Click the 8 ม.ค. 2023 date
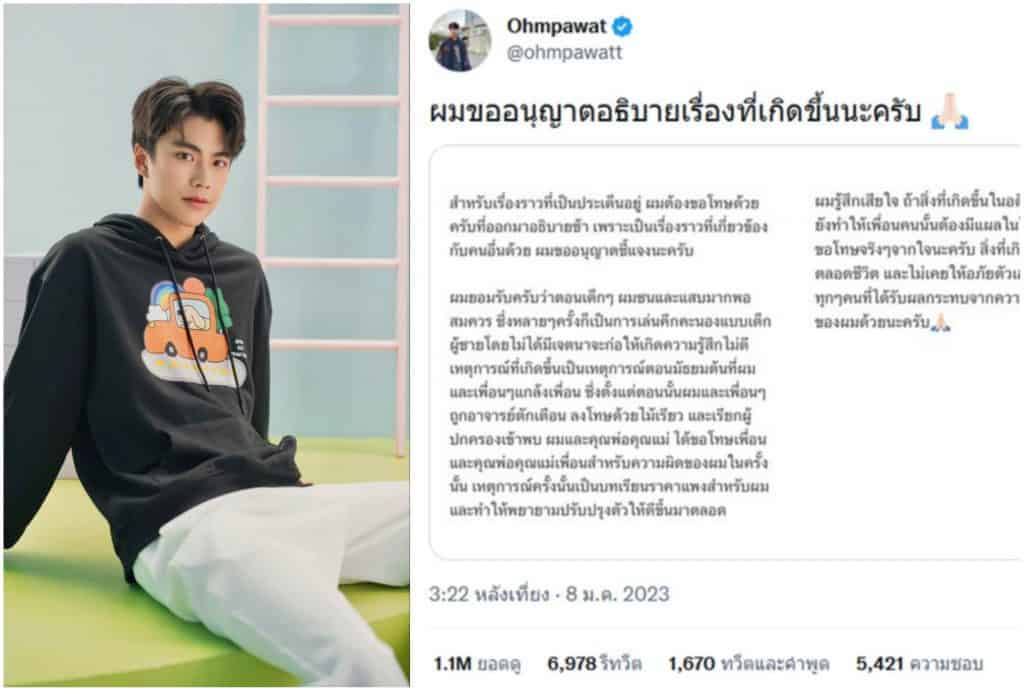The image size is (1024, 691). pos(617,594)
